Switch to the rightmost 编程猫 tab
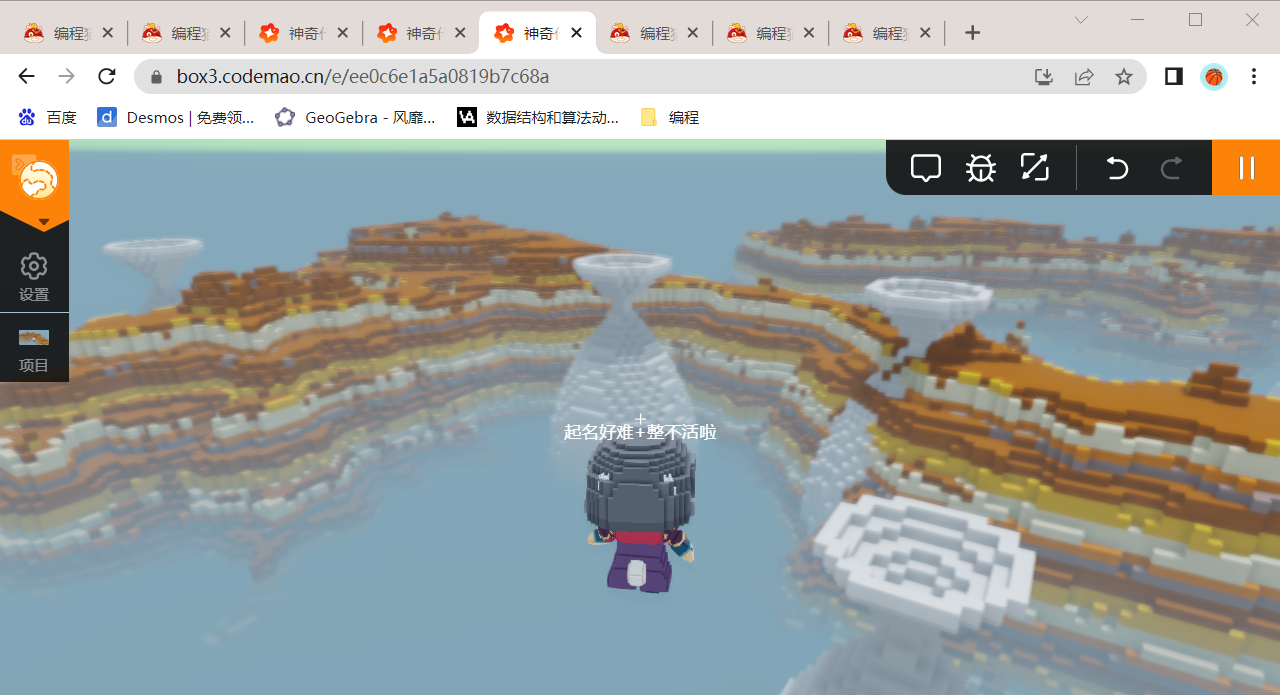This screenshot has width=1280, height=695. coord(889,33)
